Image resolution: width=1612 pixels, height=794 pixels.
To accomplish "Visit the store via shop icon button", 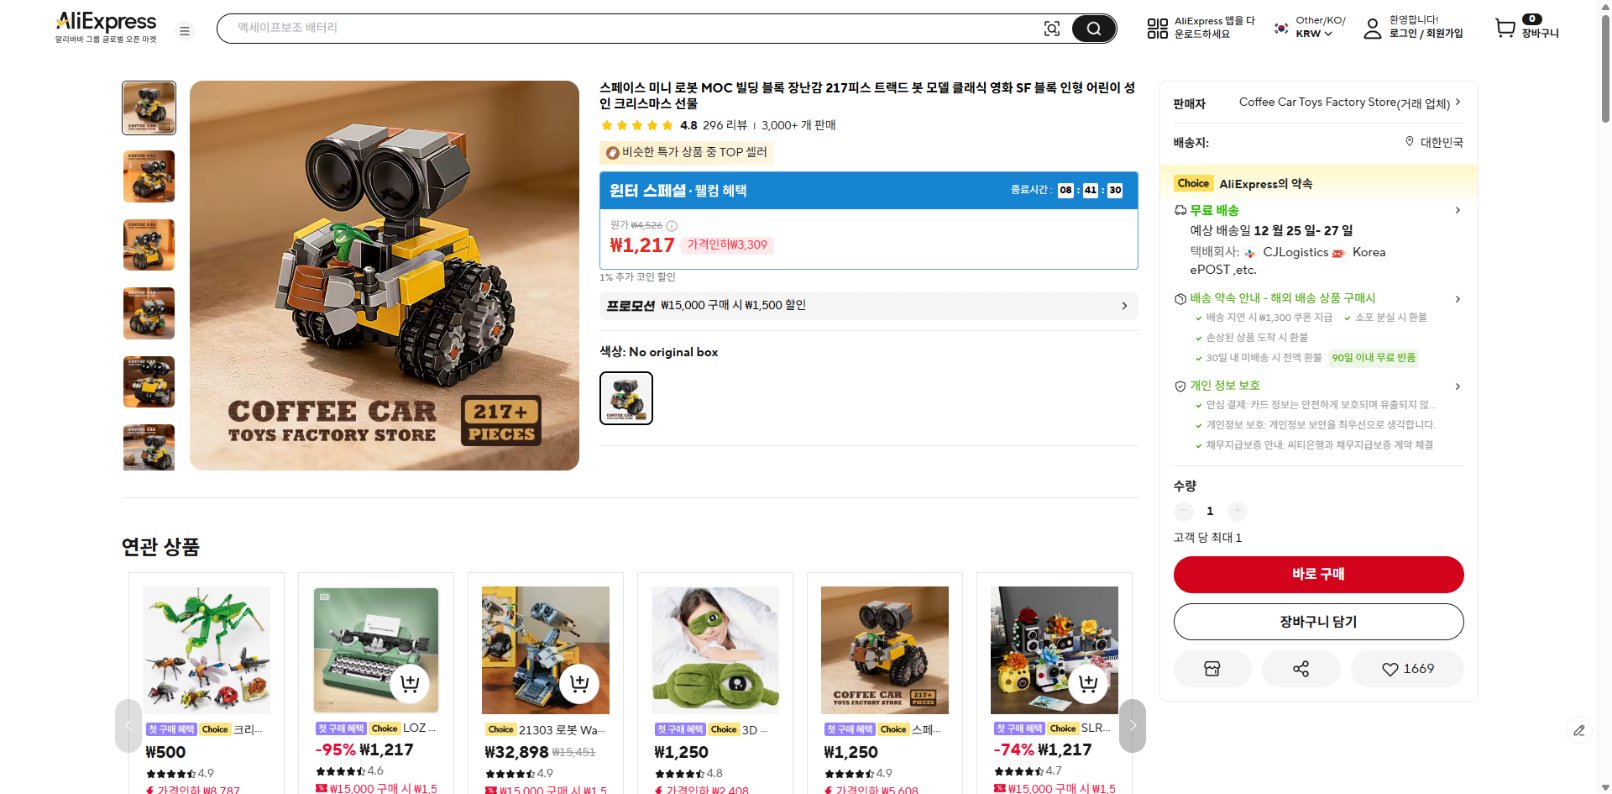I will pyautogui.click(x=1212, y=669).
